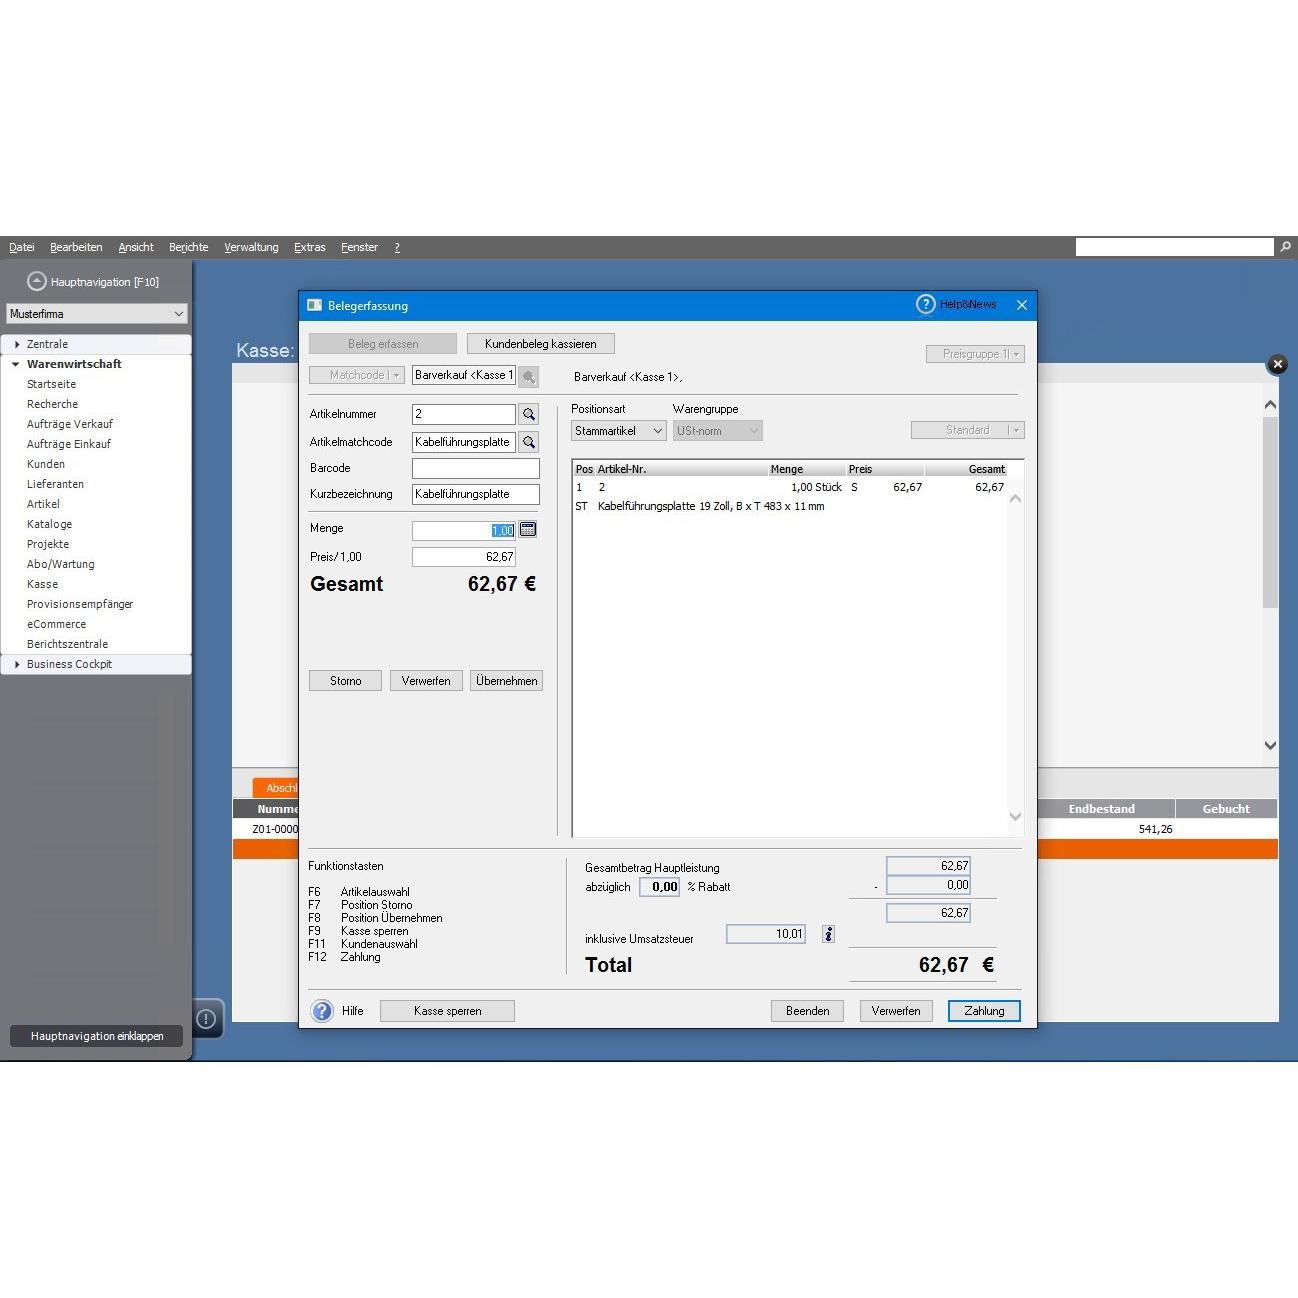This screenshot has height=1298, width=1298.
Task: Click the search icon beside Artikelmatchcode field
Action: pos(529,442)
